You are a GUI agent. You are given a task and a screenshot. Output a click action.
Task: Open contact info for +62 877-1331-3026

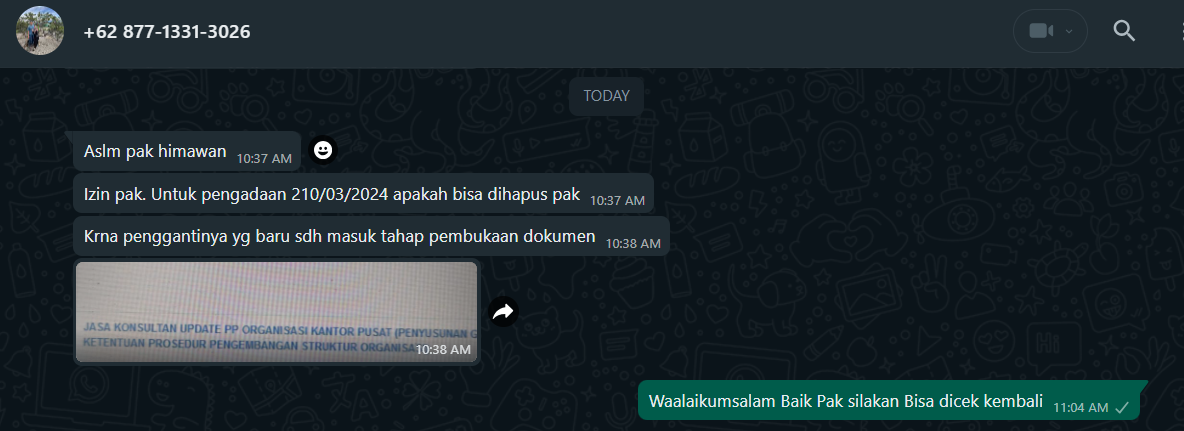(167, 32)
